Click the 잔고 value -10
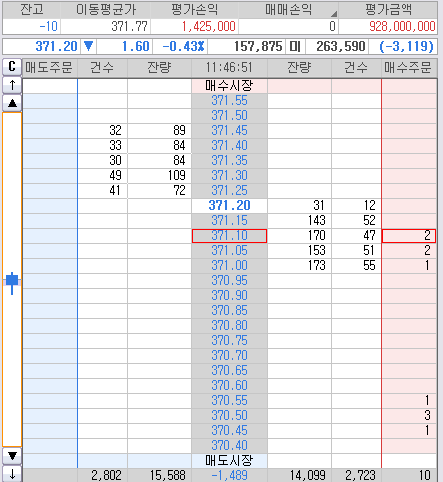Screen dimensions: 443x482 coord(32,26)
